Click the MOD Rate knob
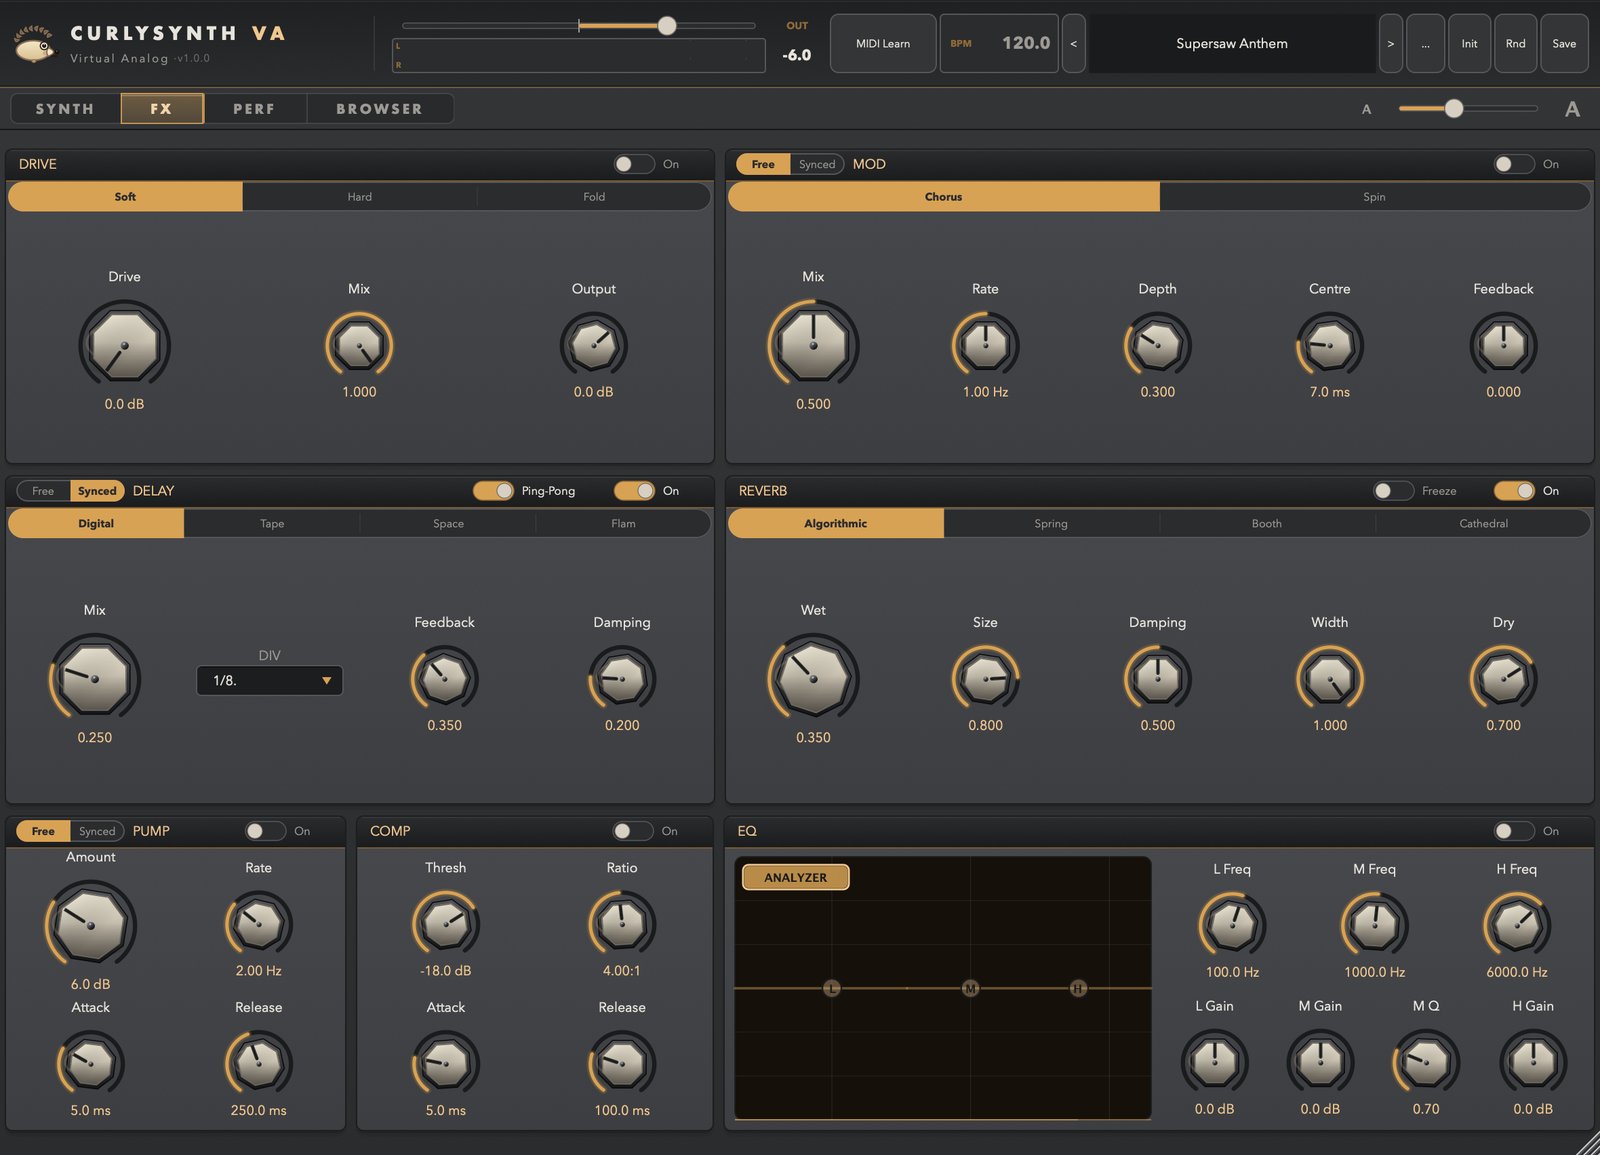 point(985,345)
